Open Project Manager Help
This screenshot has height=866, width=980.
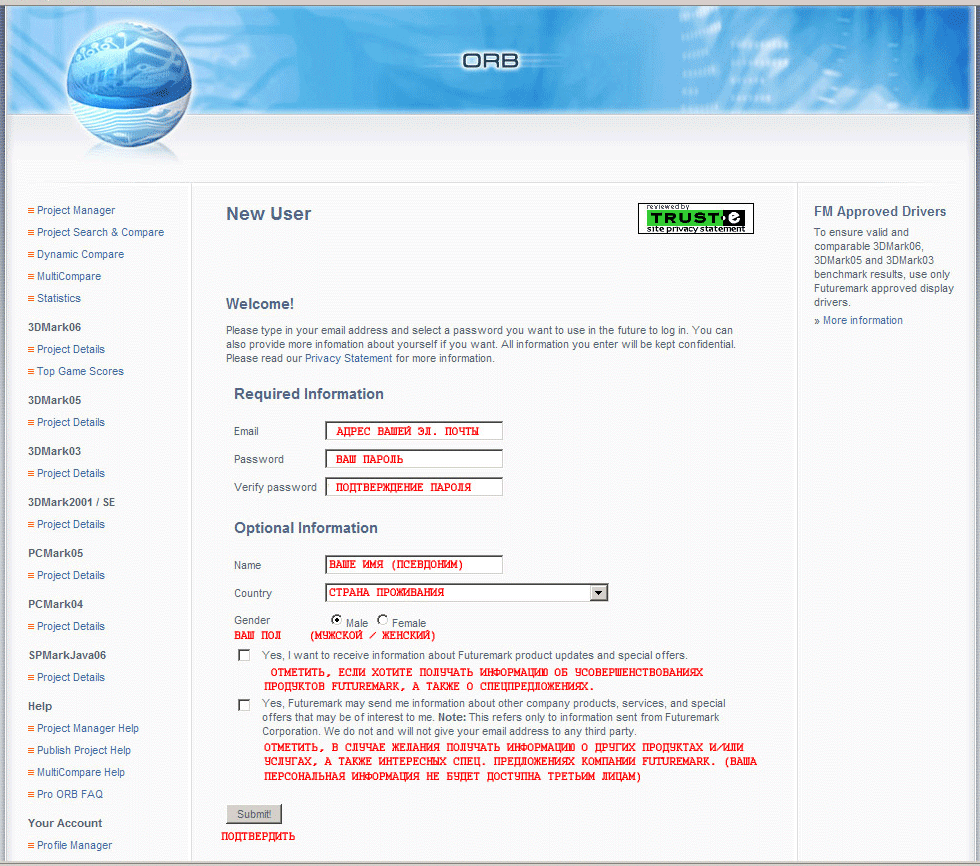88,729
